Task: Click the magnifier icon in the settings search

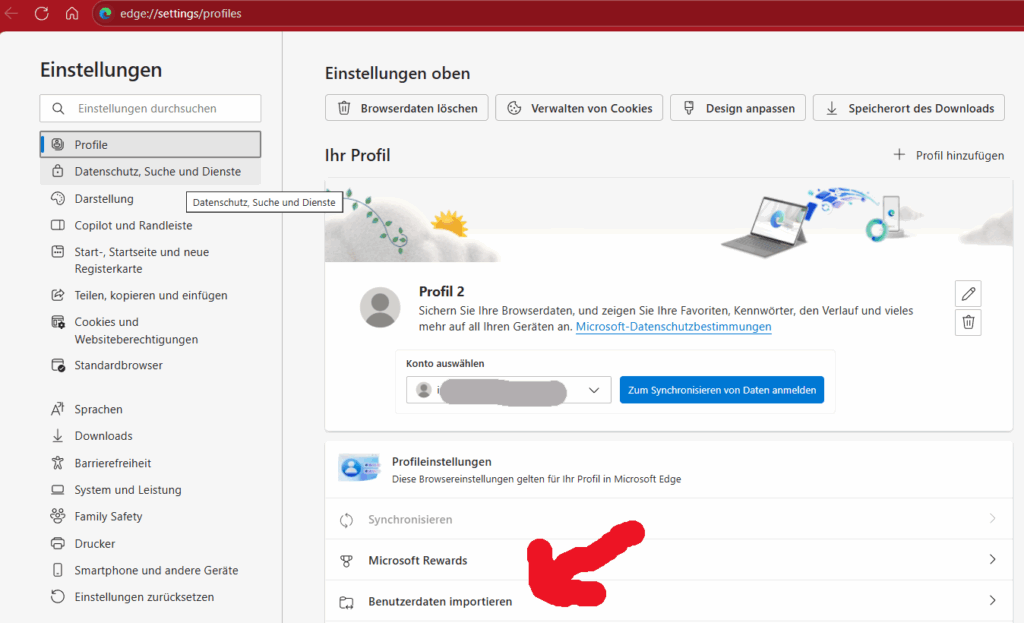Action: (x=58, y=108)
